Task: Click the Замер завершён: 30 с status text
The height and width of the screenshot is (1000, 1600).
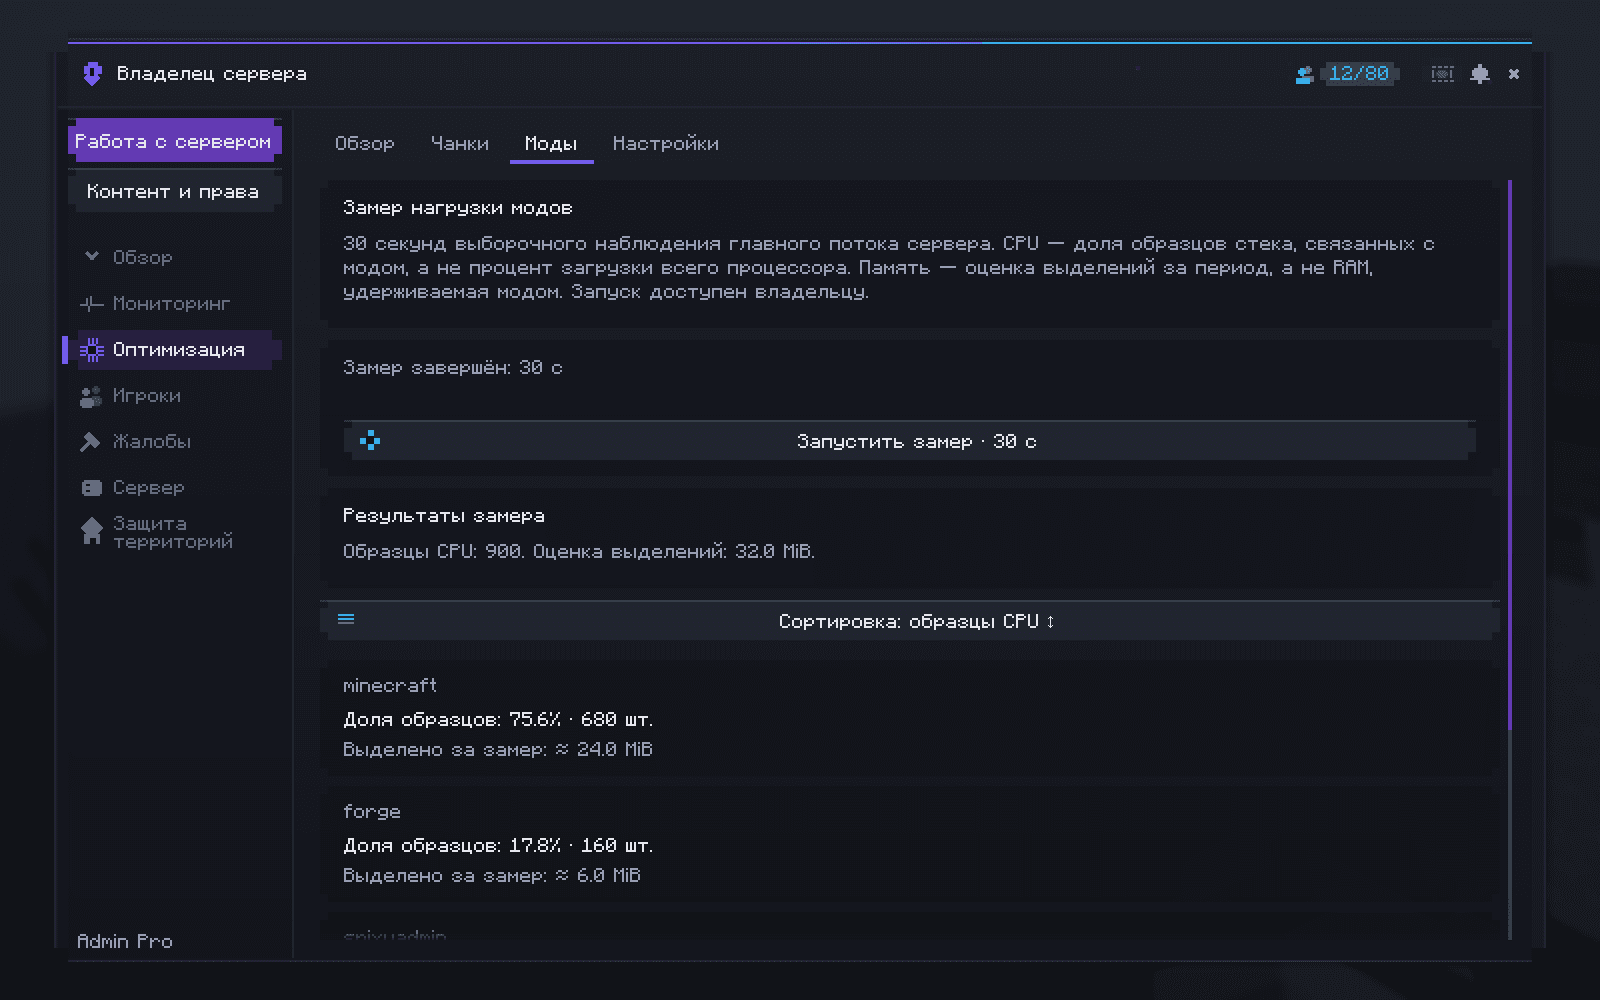Action: (452, 368)
